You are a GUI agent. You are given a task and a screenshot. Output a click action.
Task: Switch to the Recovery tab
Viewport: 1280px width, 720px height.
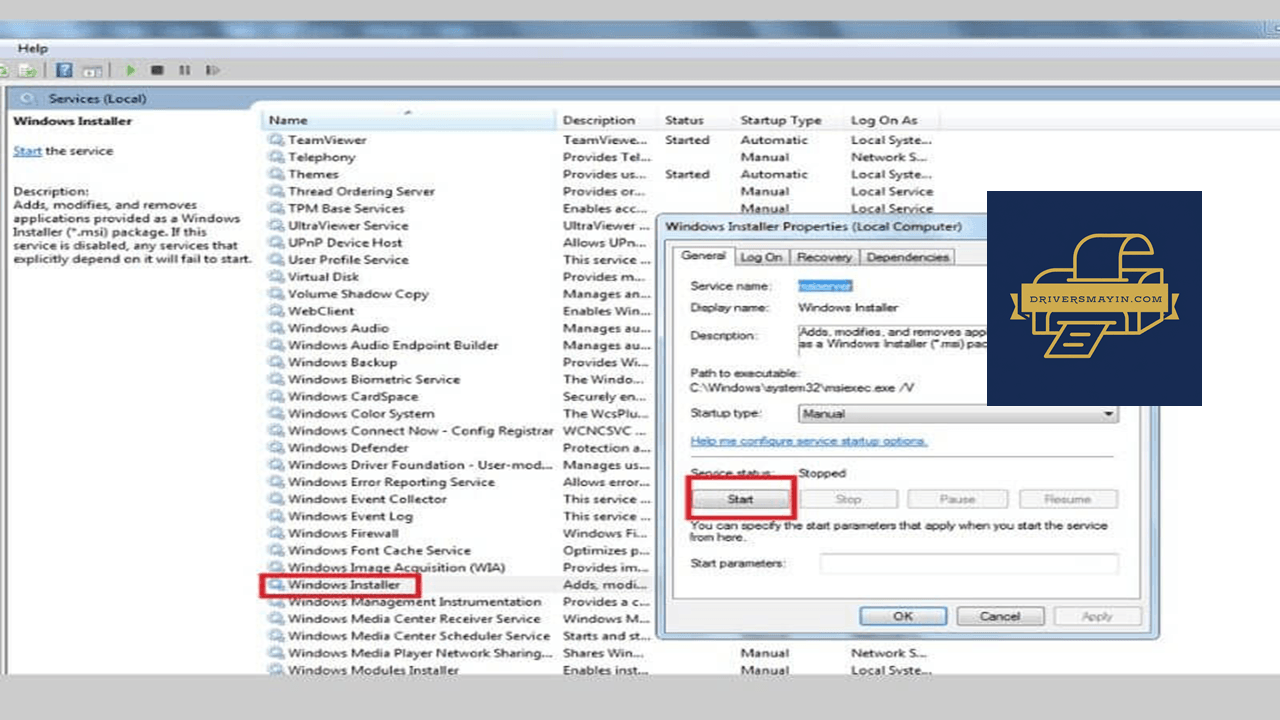click(825, 257)
